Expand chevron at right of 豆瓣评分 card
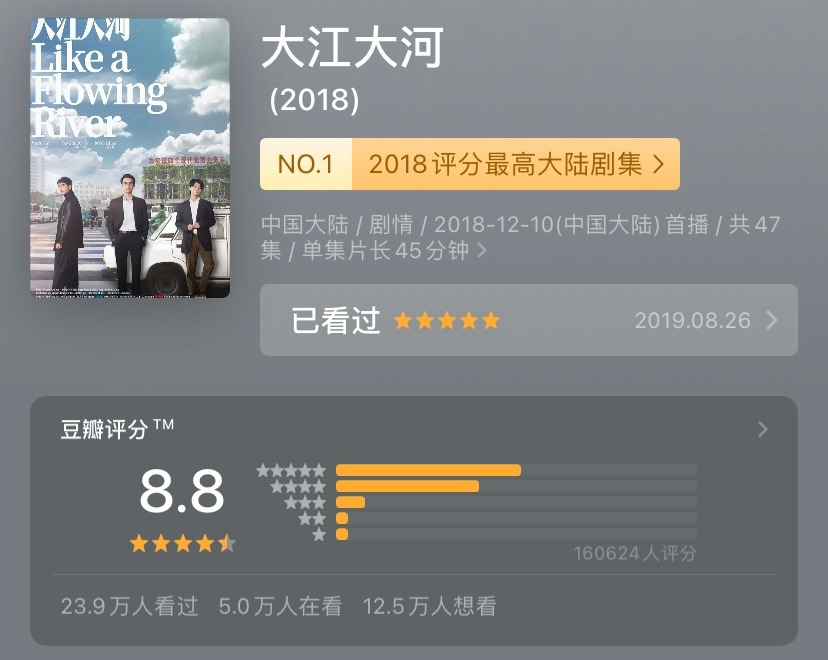828x660 pixels. [x=763, y=429]
